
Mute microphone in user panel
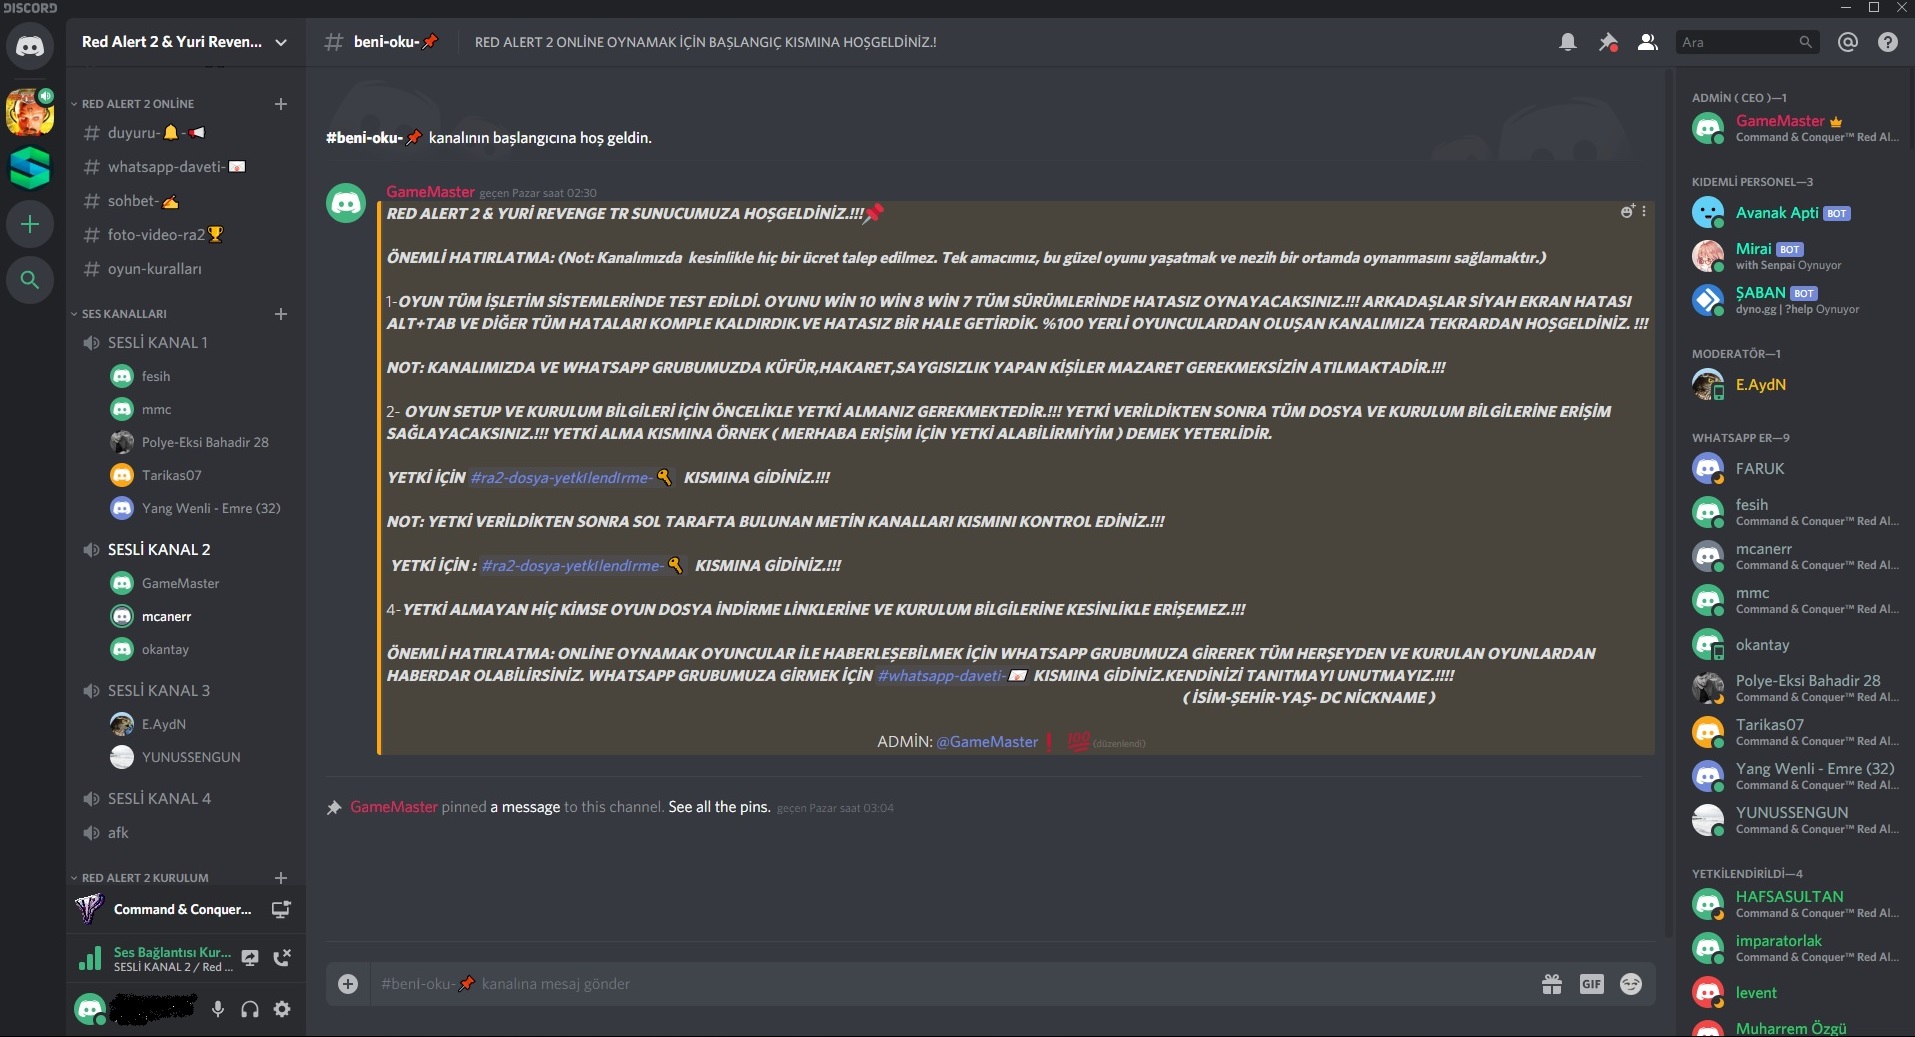click(x=218, y=1009)
